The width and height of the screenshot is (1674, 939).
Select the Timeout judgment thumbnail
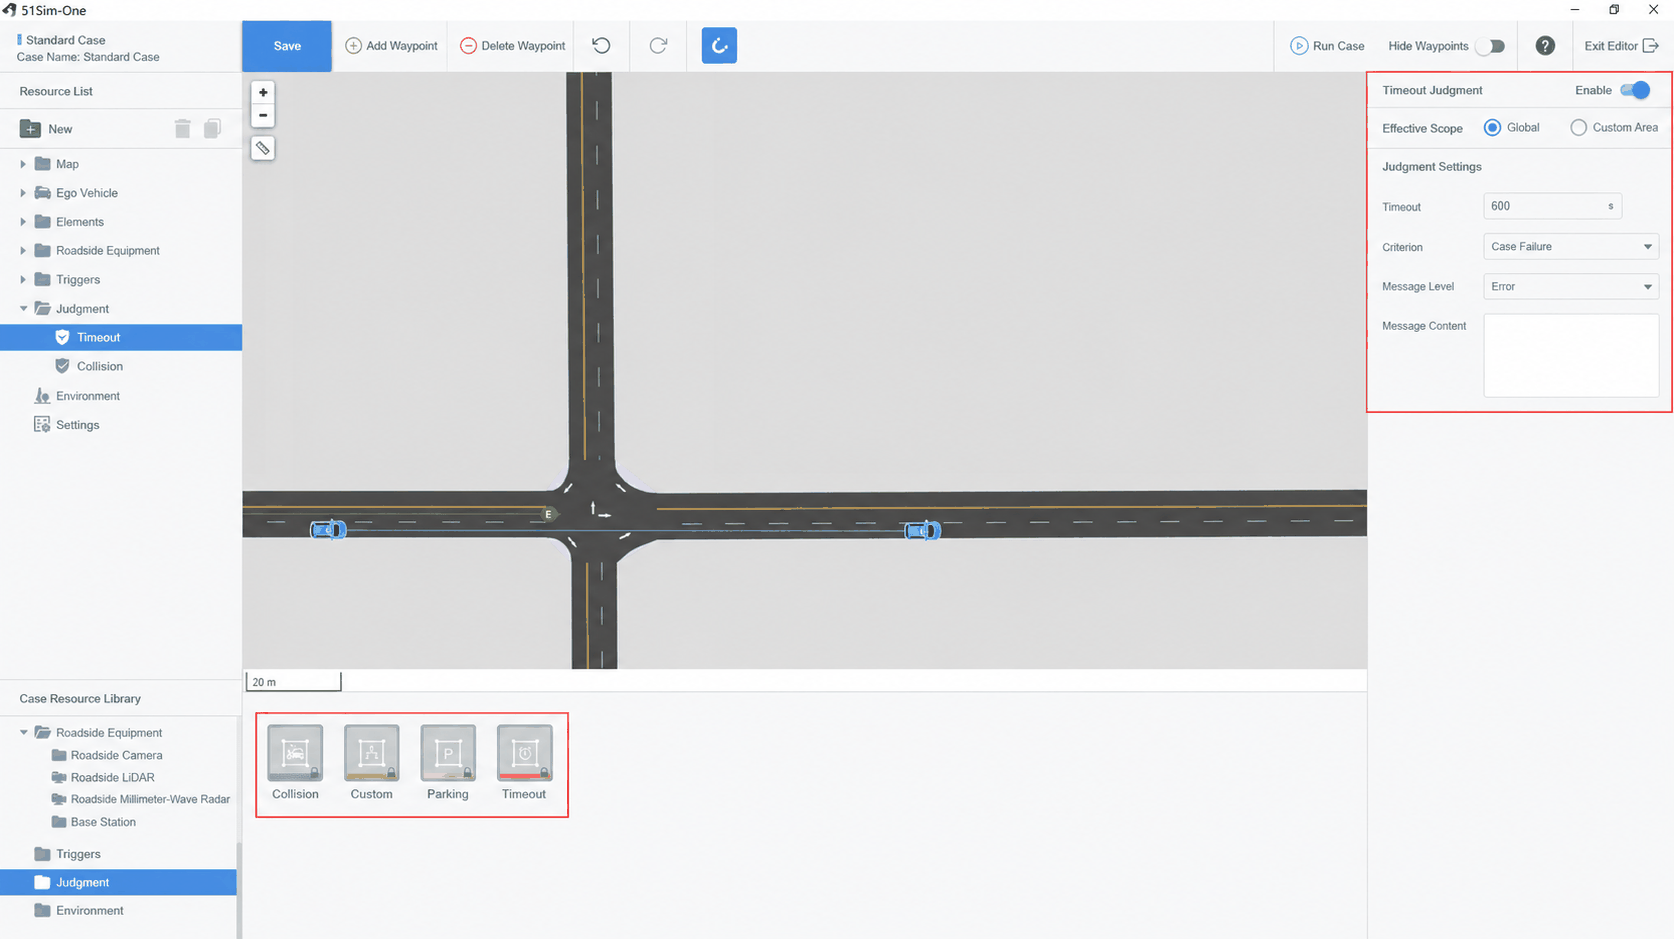click(x=524, y=753)
